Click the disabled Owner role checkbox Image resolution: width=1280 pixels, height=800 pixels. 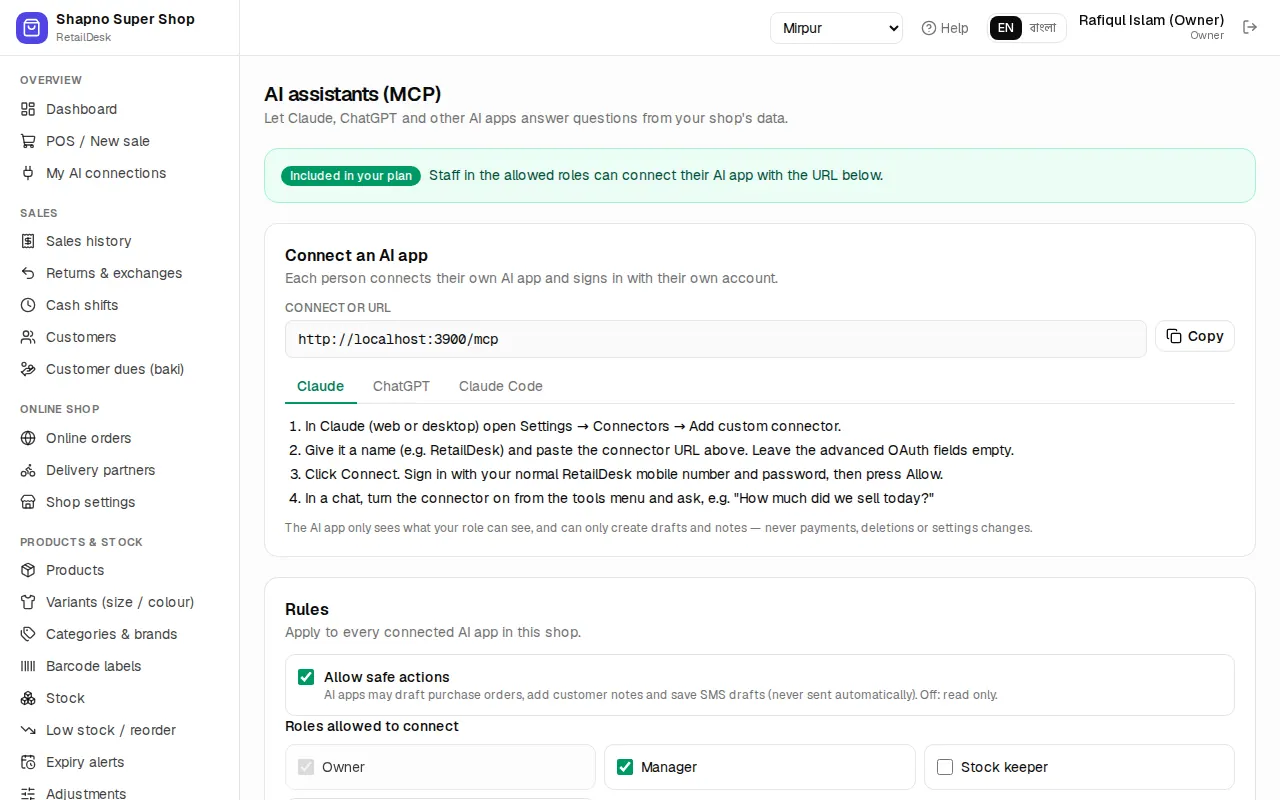[x=306, y=767]
